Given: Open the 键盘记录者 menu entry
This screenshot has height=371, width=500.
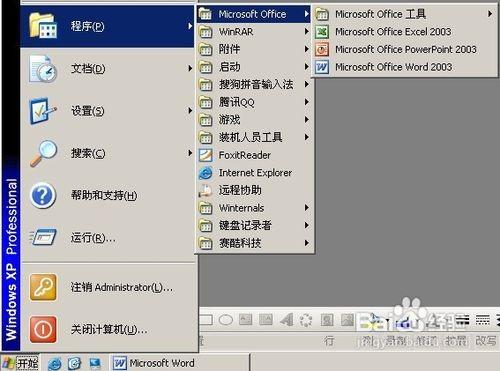Looking at the screenshot, I should coord(254,226).
